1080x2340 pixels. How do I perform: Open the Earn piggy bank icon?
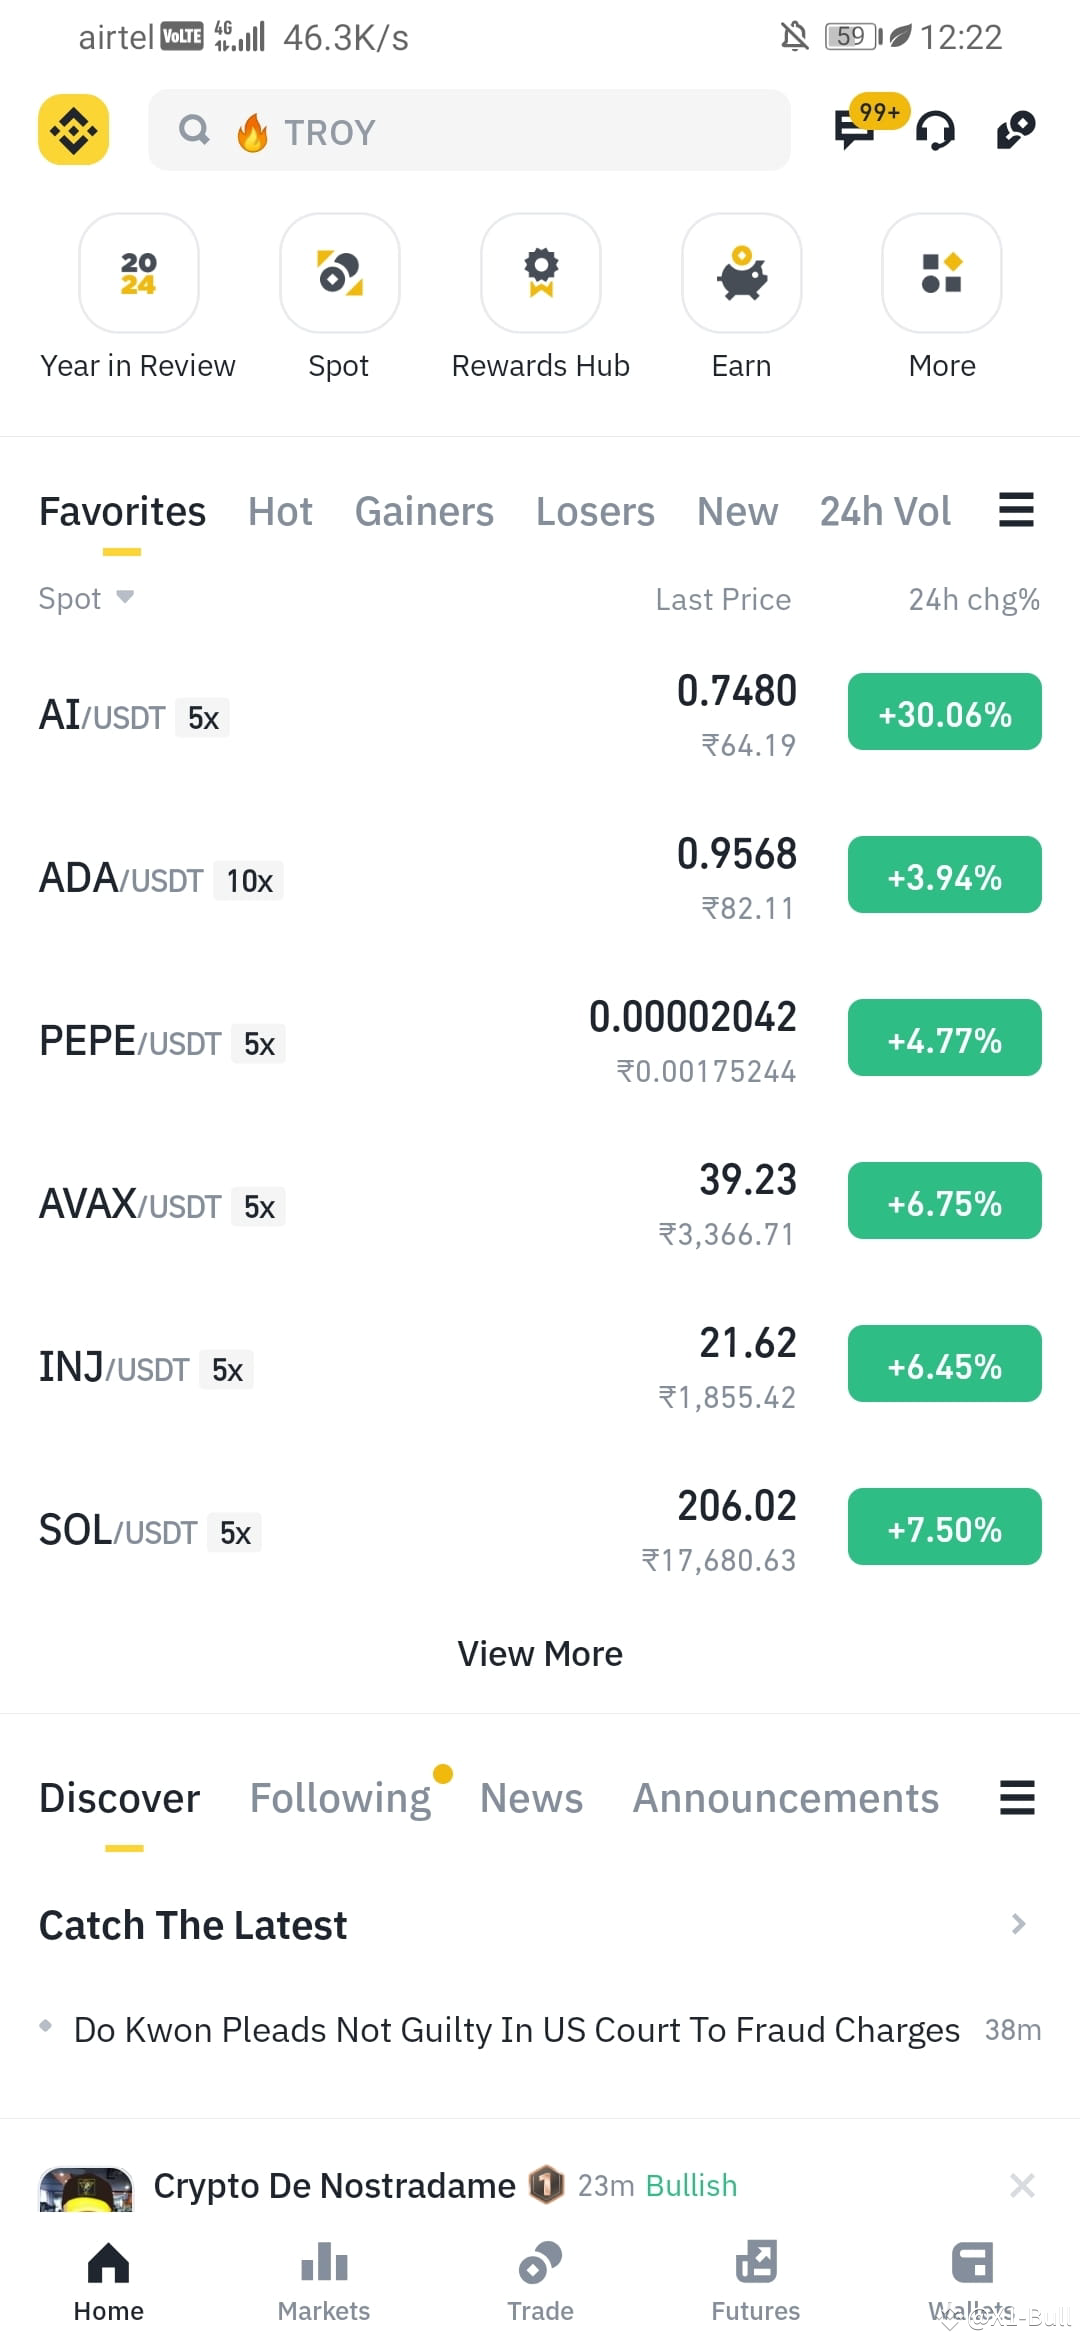(x=741, y=273)
